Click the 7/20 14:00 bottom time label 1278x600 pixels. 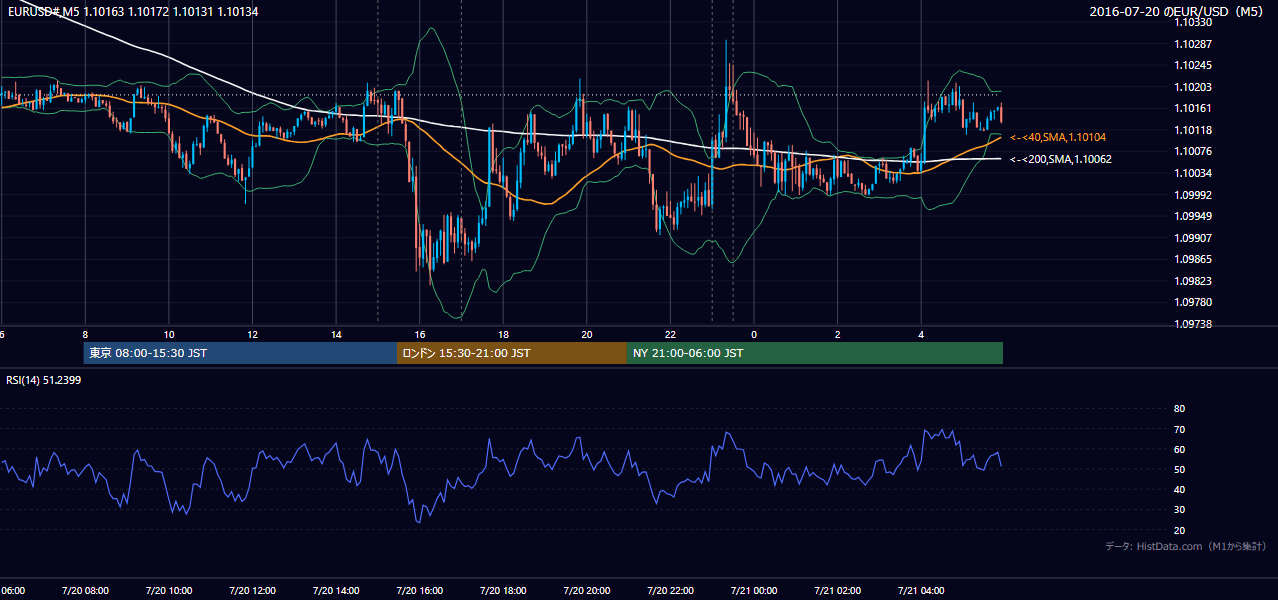tap(335, 590)
